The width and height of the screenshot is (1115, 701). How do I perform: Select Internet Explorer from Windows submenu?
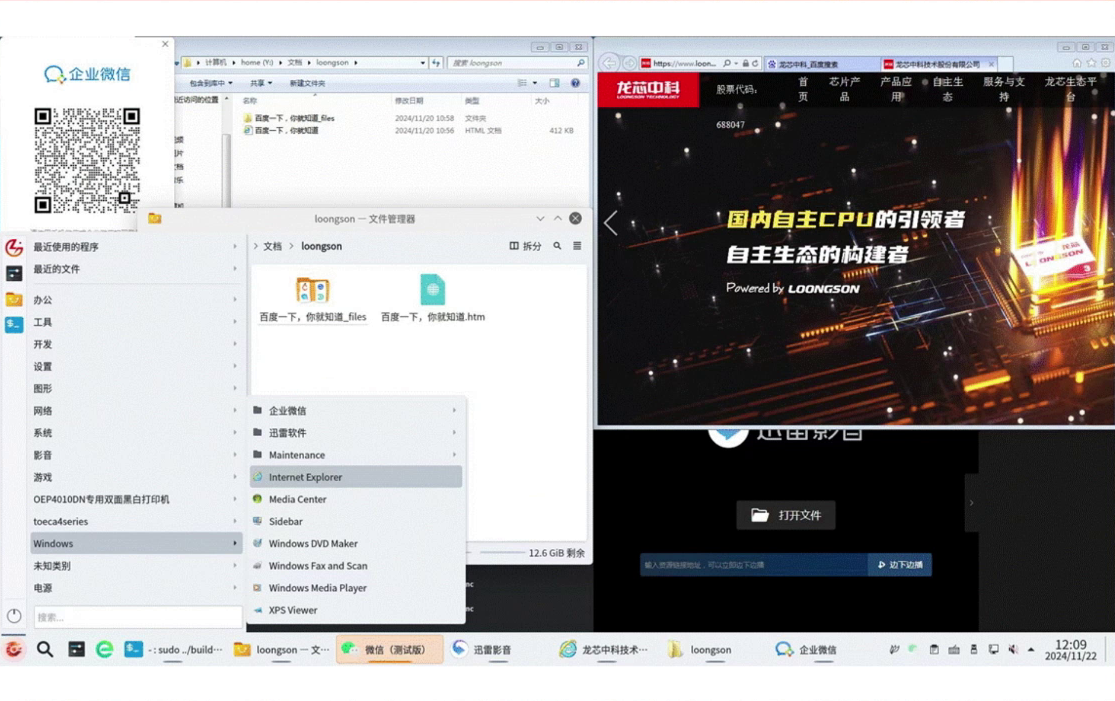(356, 476)
